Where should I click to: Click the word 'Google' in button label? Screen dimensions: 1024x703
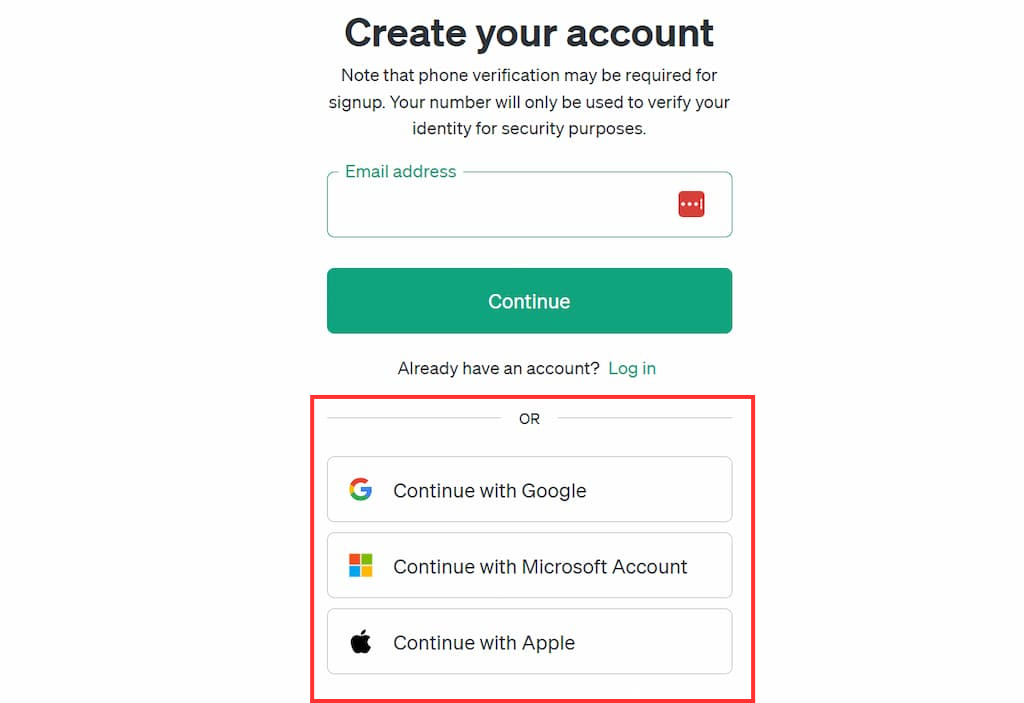tap(554, 491)
